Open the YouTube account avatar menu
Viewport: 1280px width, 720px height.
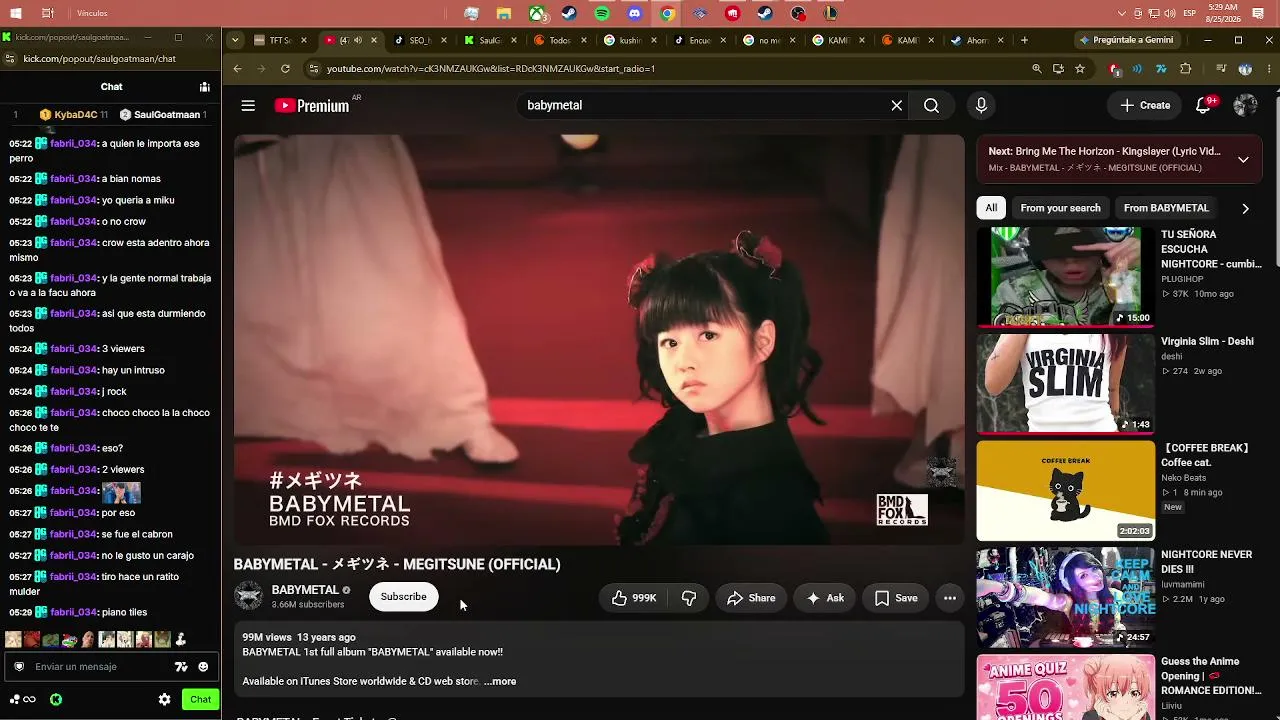(x=1245, y=105)
